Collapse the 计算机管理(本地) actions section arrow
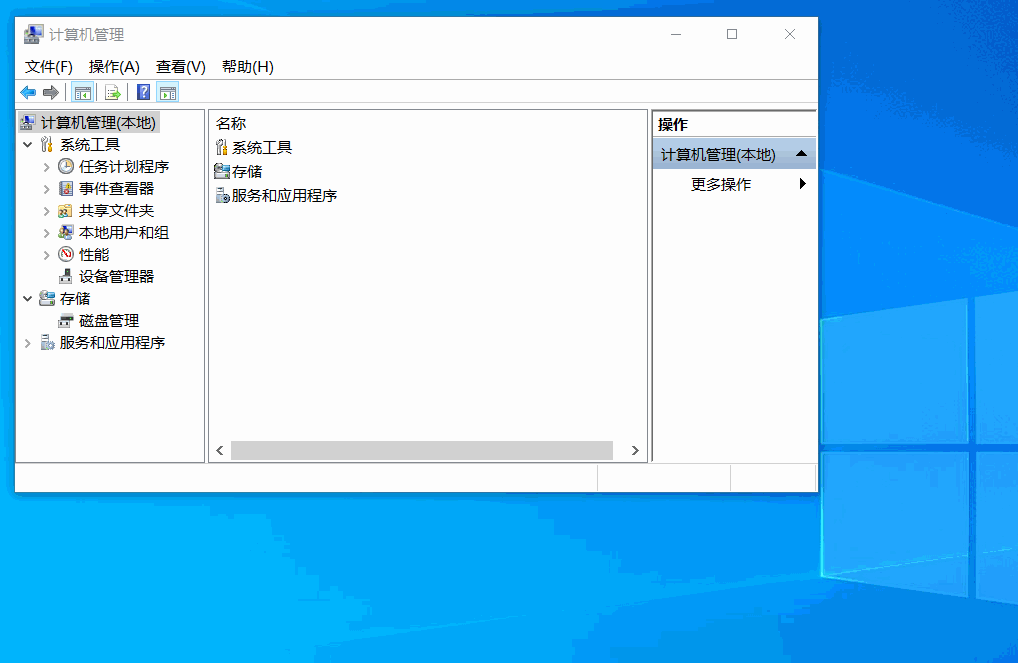The height and width of the screenshot is (663, 1018). point(802,154)
